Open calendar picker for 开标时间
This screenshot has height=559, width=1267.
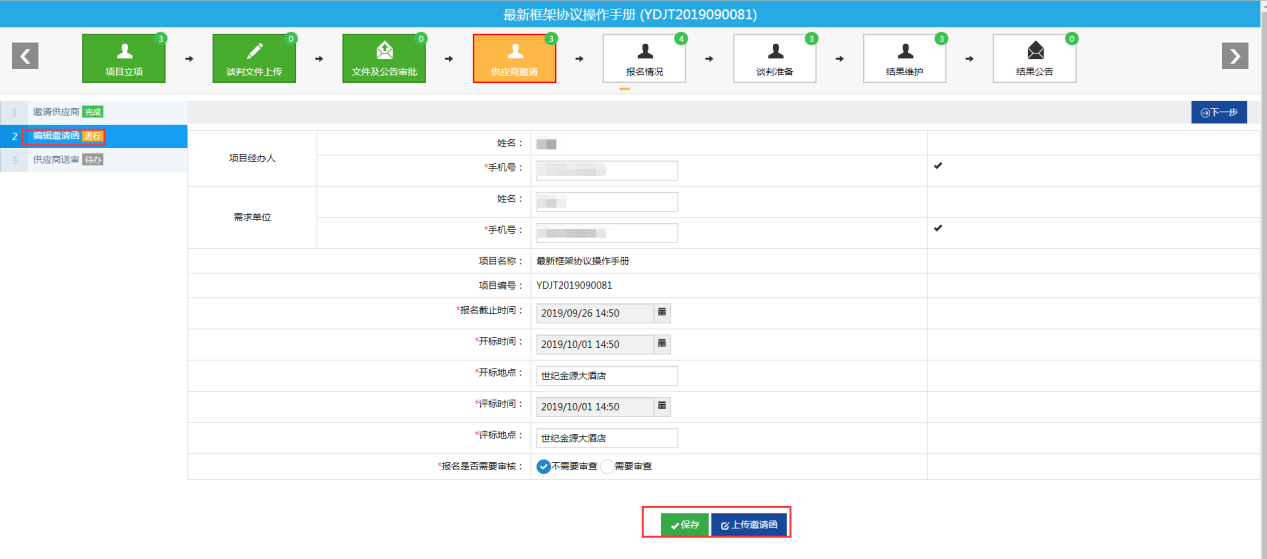pyautogui.click(x=662, y=344)
